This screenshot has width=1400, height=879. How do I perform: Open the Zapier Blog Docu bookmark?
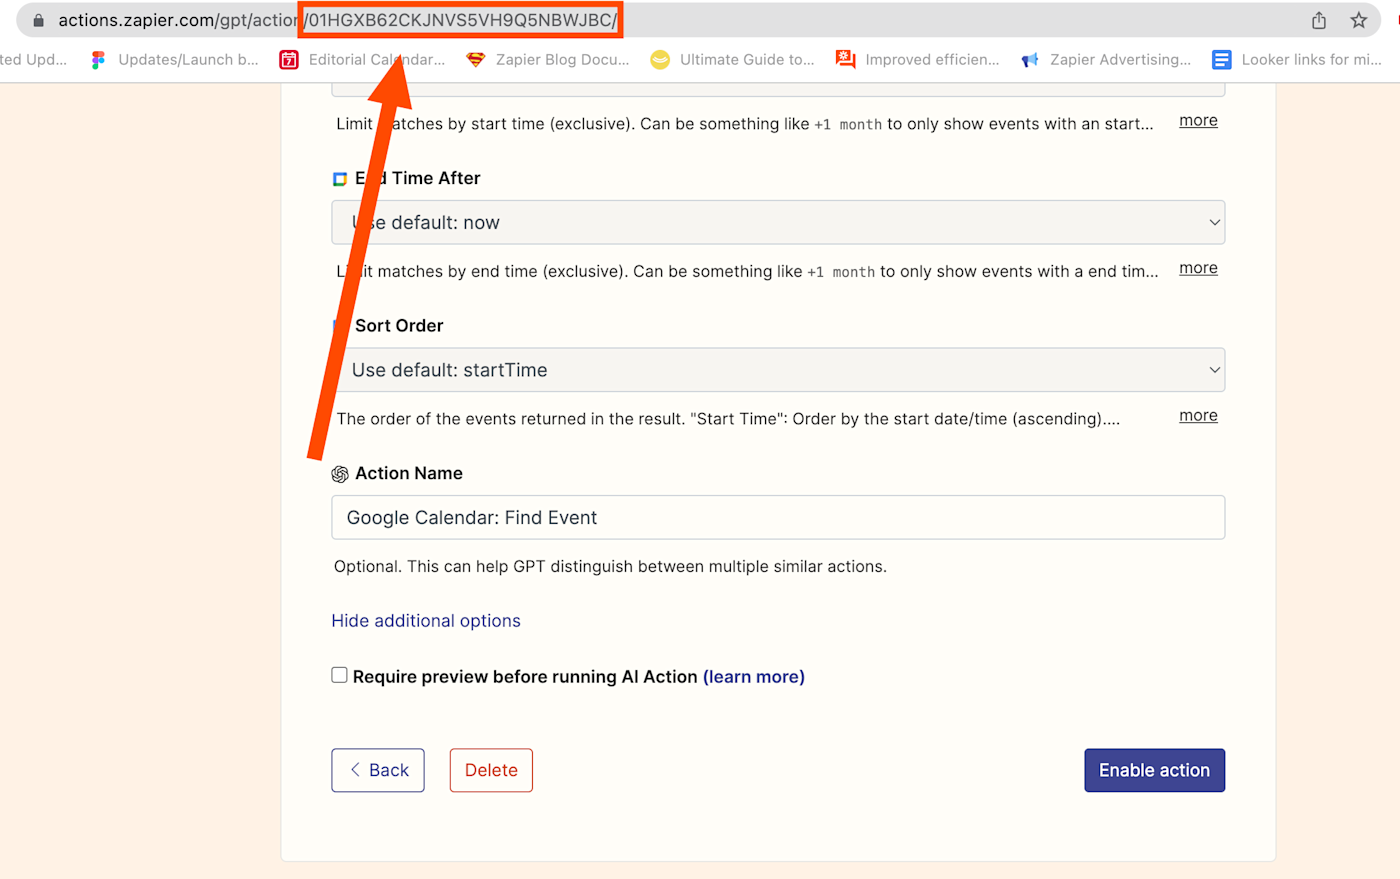coord(548,60)
